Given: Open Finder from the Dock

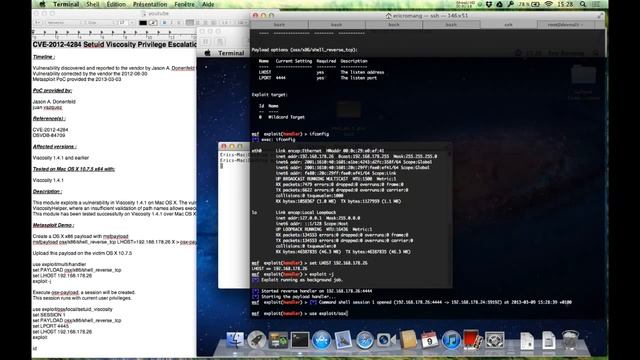Looking at the screenshot, I should (x=235, y=340).
